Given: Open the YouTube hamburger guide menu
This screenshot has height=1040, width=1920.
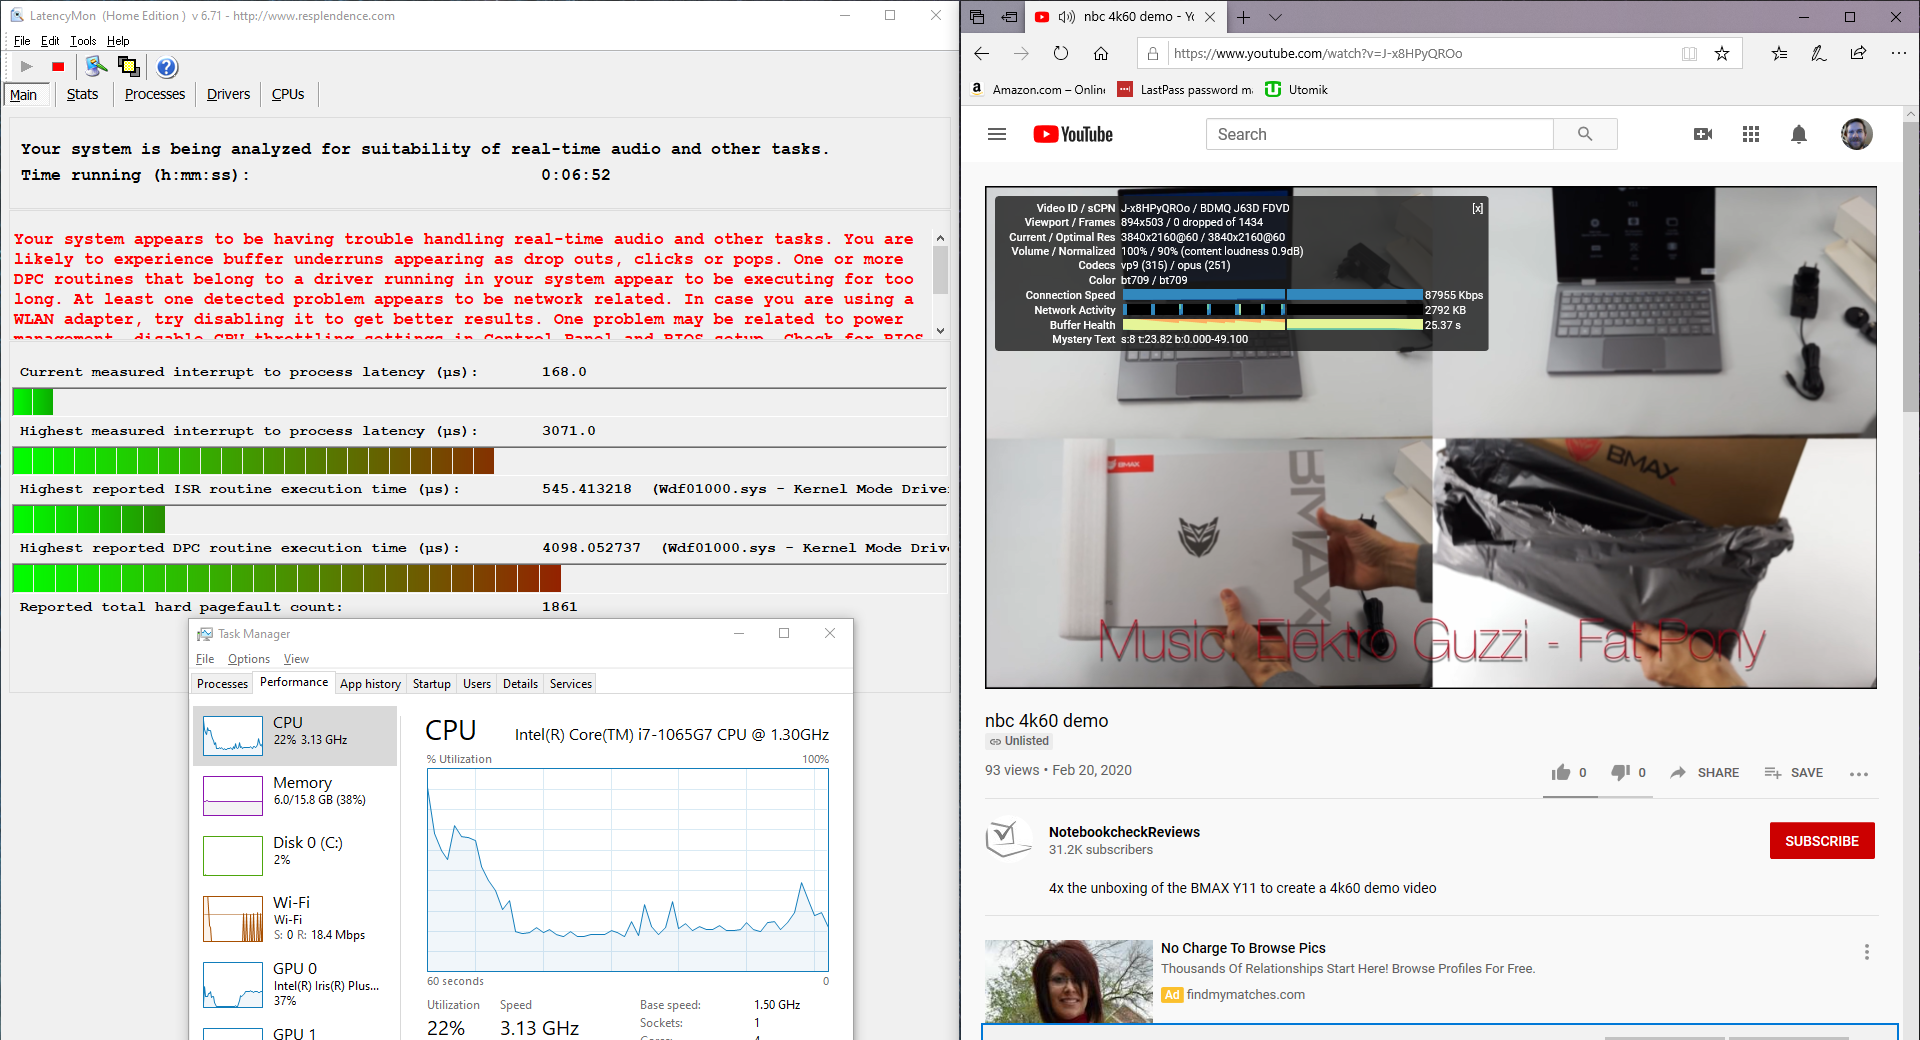Looking at the screenshot, I should tap(997, 134).
